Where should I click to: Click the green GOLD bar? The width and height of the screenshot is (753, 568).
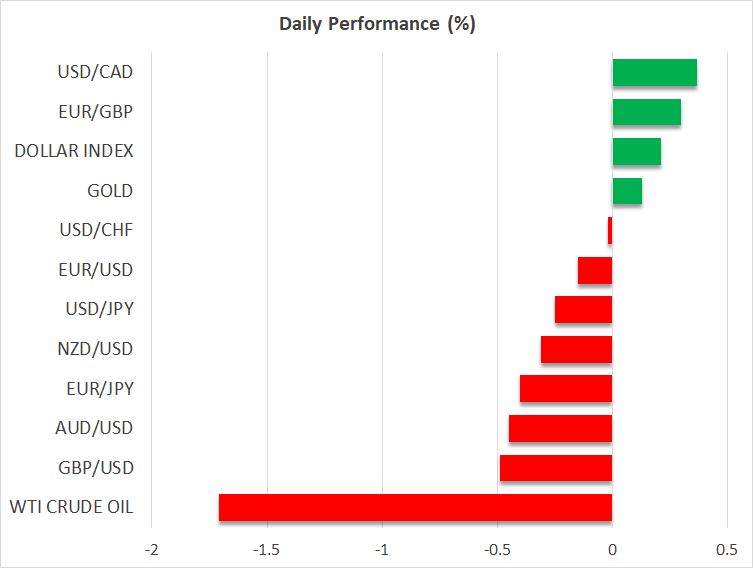coord(627,191)
